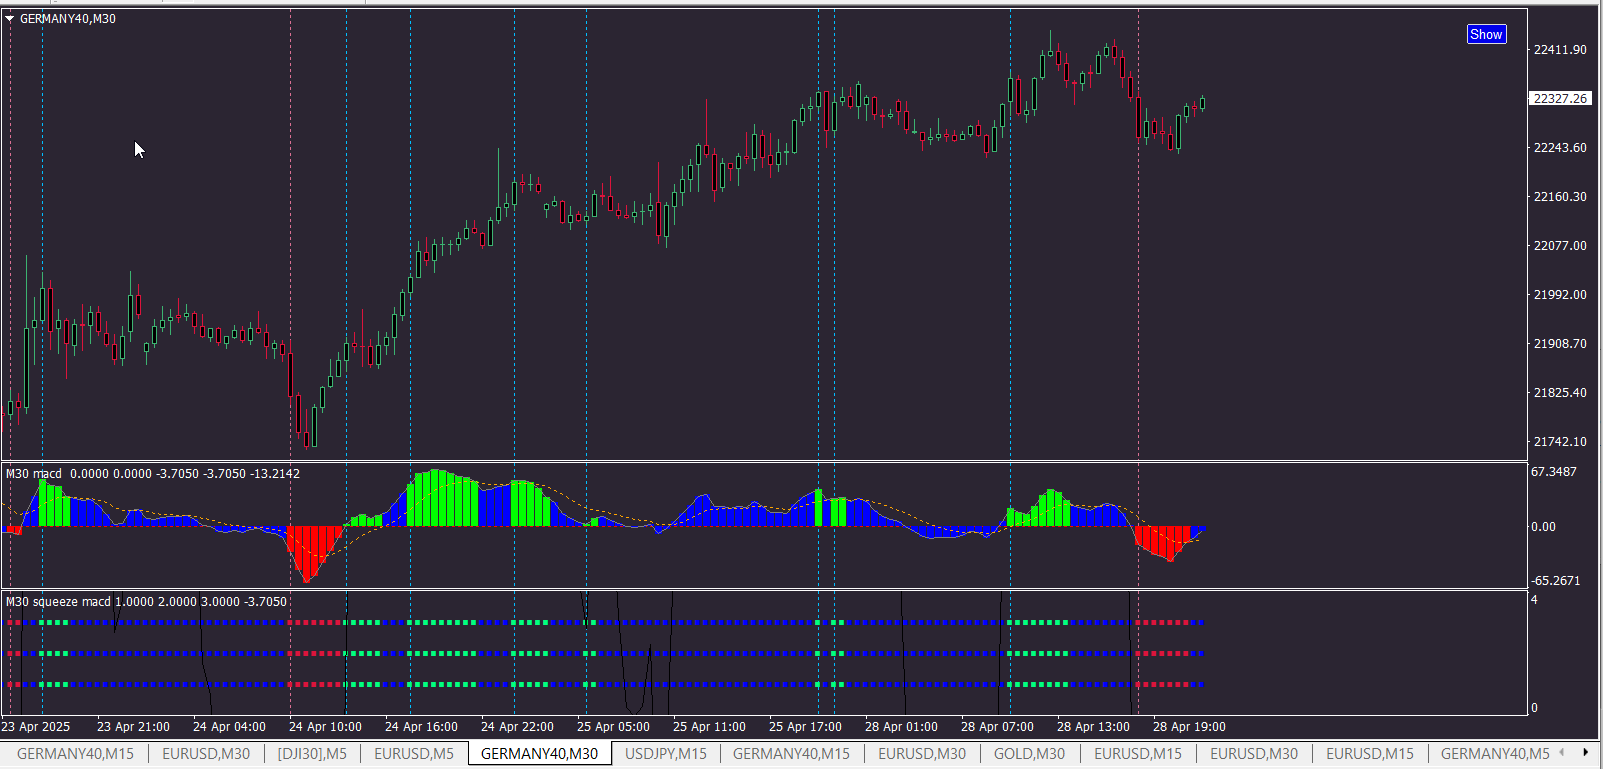Click the -65.2671 macd scale minimum
The image size is (1603, 769).
pyautogui.click(x=1555, y=581)
